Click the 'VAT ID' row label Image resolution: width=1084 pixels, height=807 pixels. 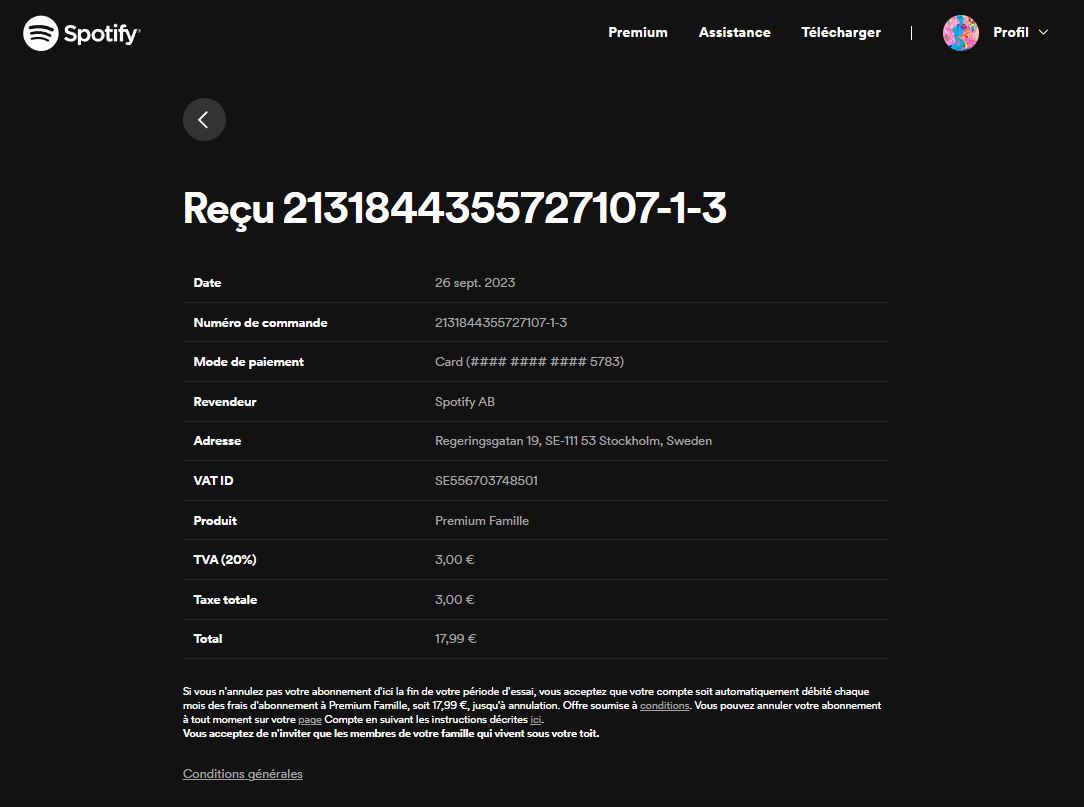click(213, 481)
